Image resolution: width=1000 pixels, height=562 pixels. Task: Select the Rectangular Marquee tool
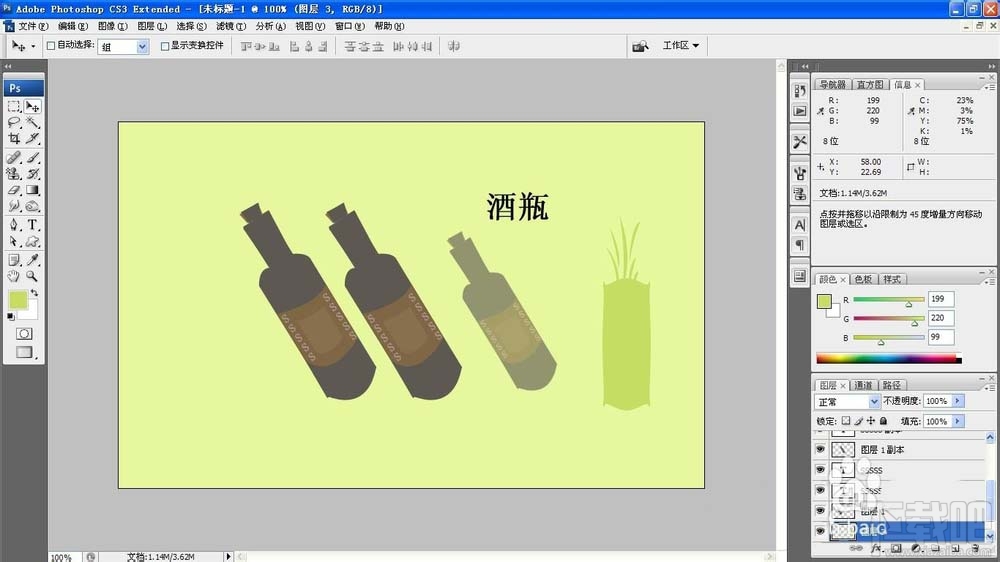[x=14, y=107]
